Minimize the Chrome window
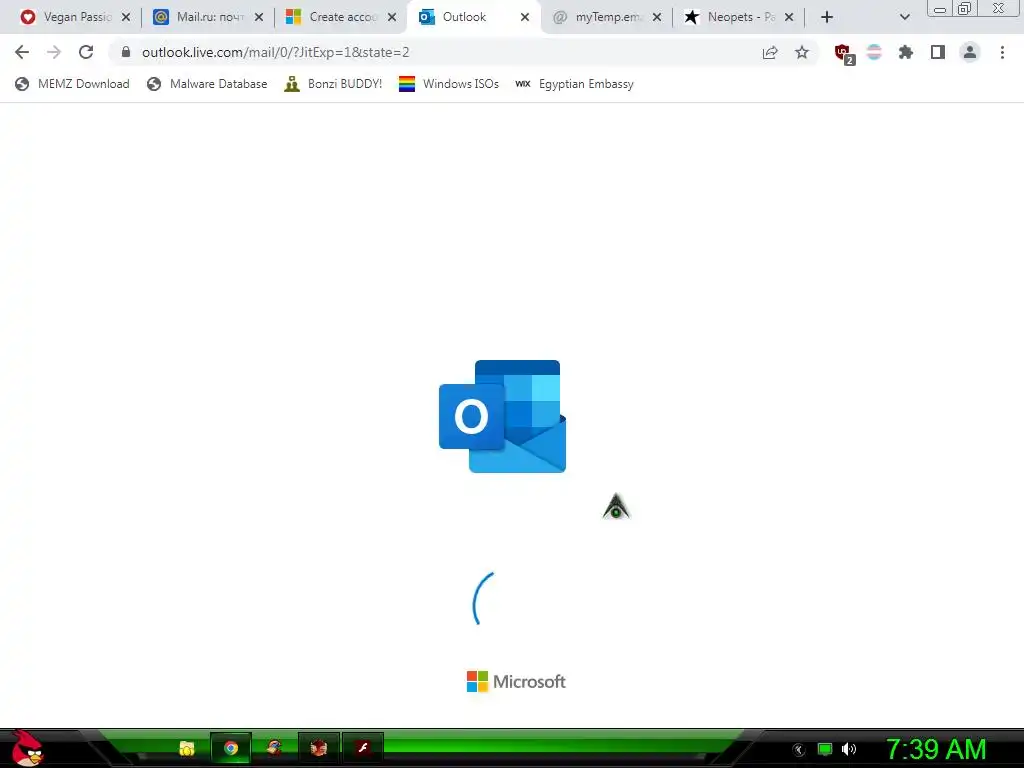Viewport: 1024px width, 768px height. tap(940, 9)
